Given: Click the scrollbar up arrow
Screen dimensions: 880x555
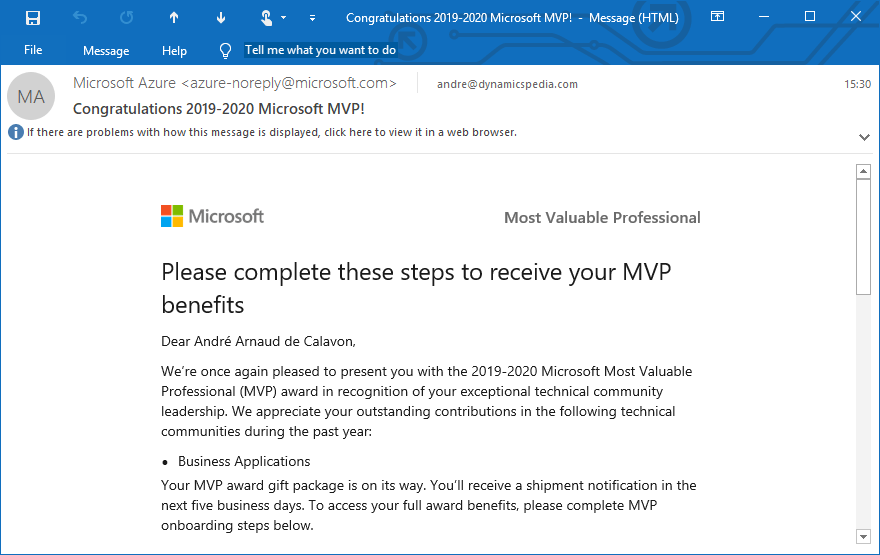Looking at the screenshot, I should click(x=863, y=171).
